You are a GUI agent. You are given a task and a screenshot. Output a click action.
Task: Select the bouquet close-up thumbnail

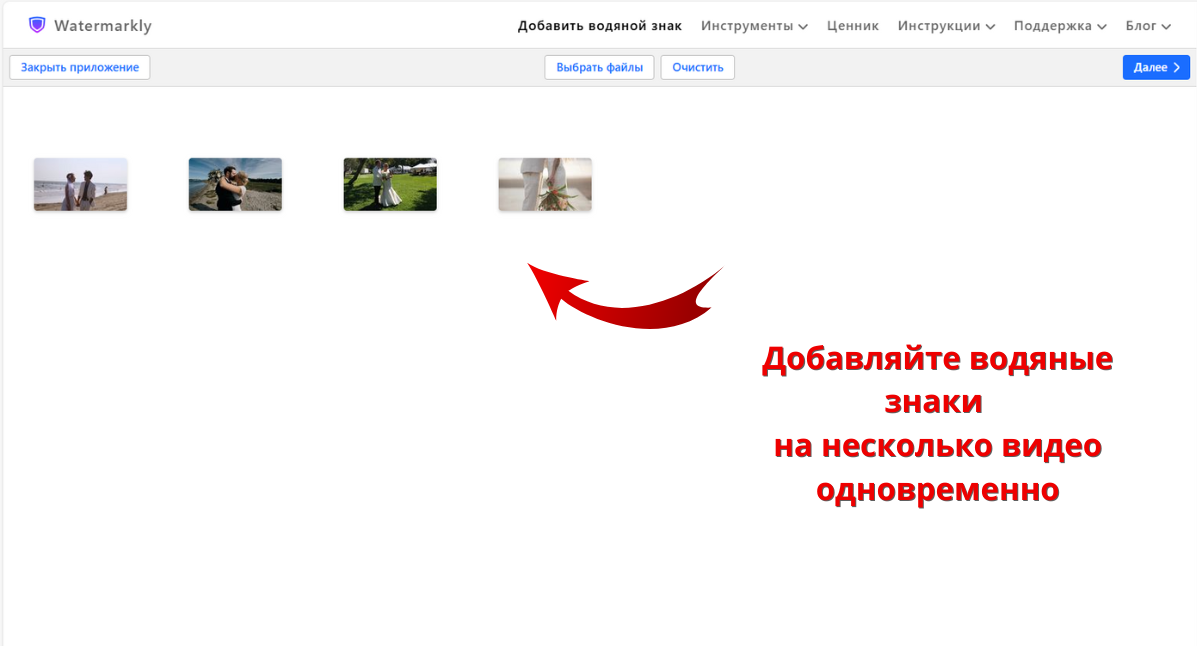[x=545, y=184]
